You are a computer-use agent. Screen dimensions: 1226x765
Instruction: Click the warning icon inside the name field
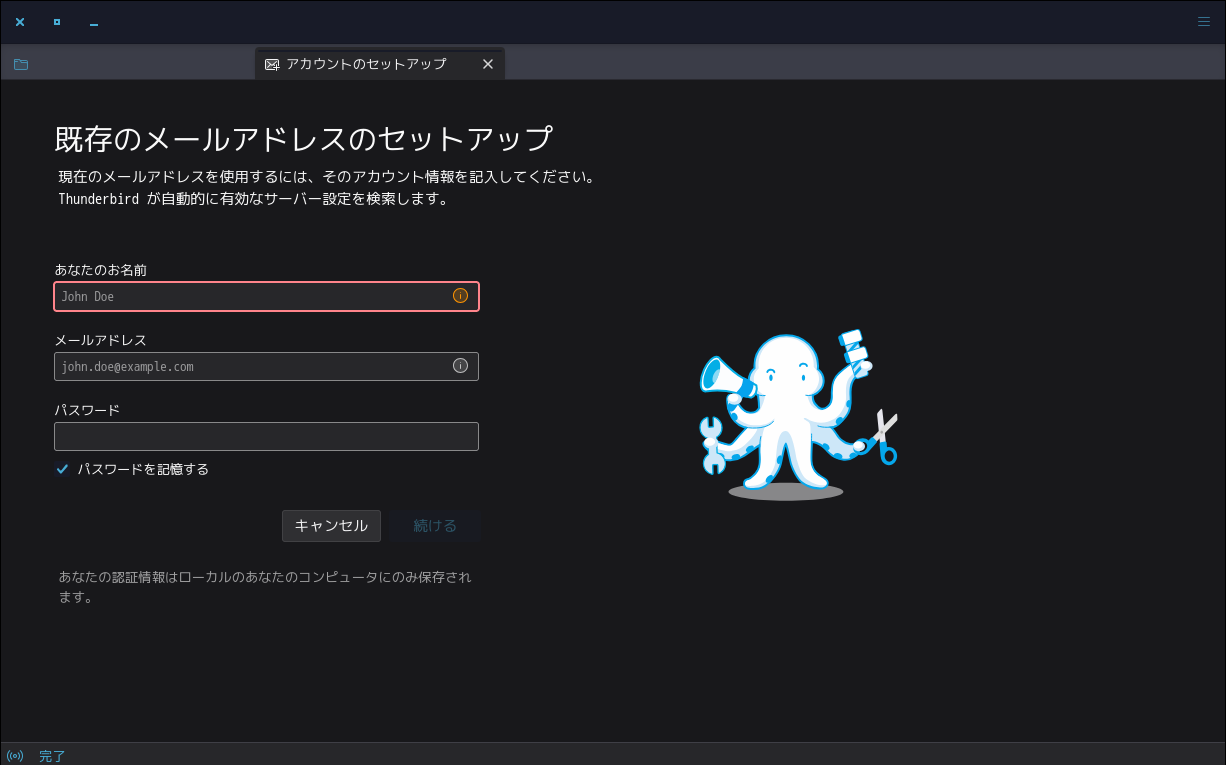coord(460,295)
